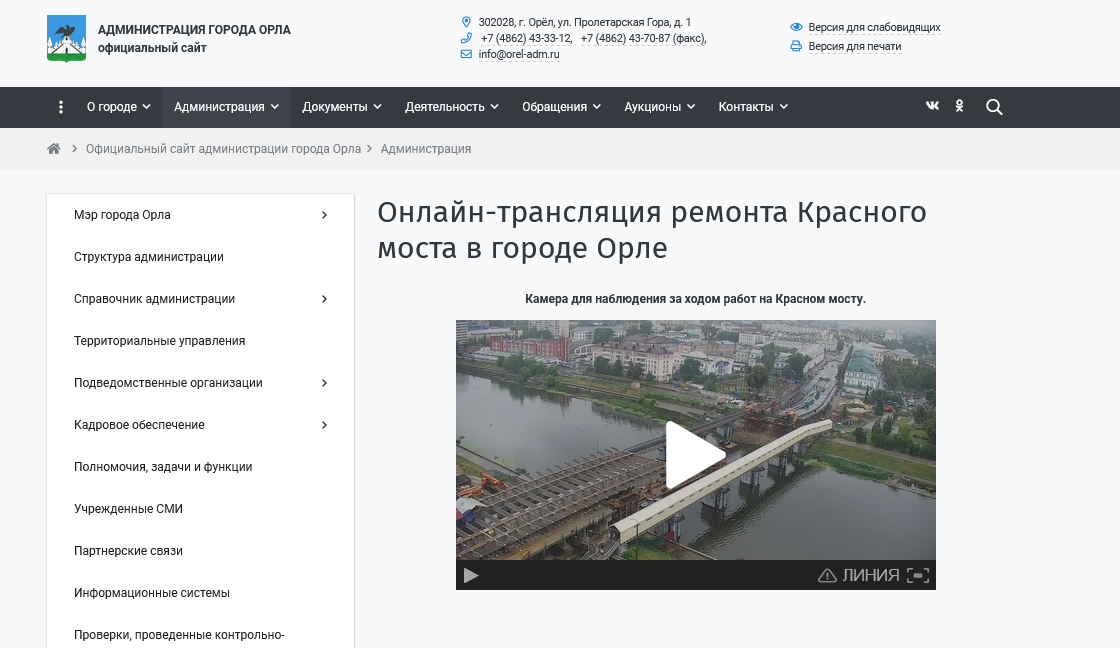Click the Orel city coat of arms logo

tap(66, 39)
